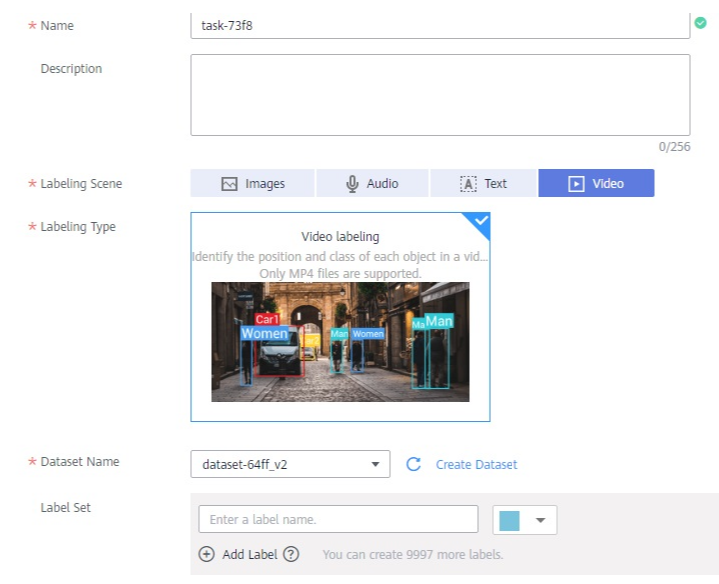Screen dimensions: 719x584
Task: Click the blue selected-check corner on the Video labeling card
Action: tap(479, 223)
